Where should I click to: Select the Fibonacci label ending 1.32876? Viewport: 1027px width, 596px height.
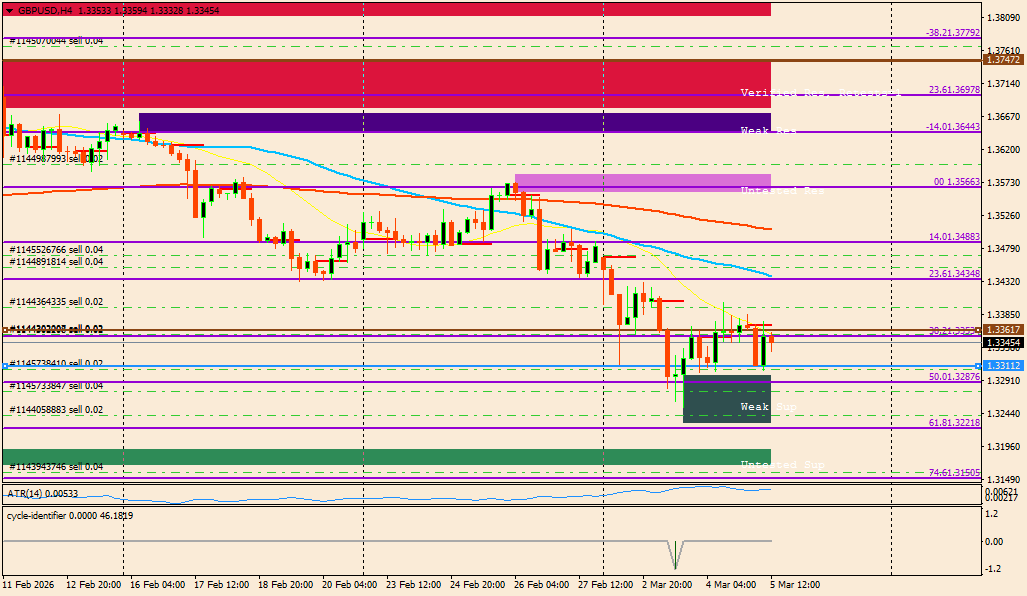click(954, 377)
